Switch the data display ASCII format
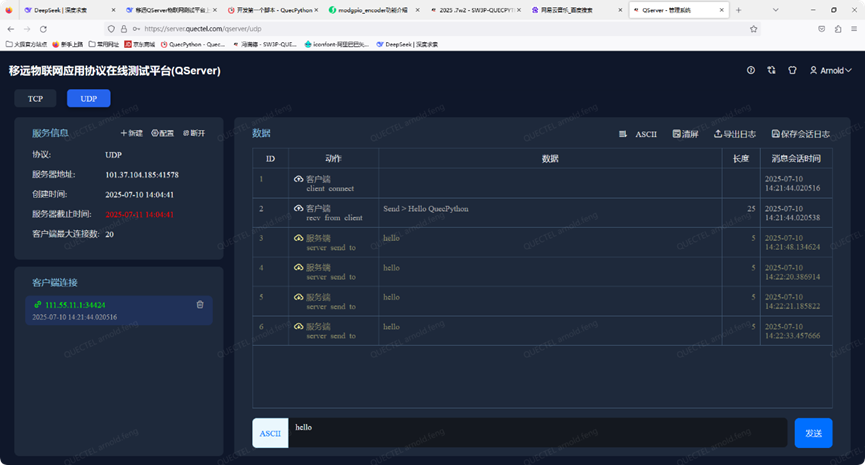865x465 pixels. pos(646,134)
